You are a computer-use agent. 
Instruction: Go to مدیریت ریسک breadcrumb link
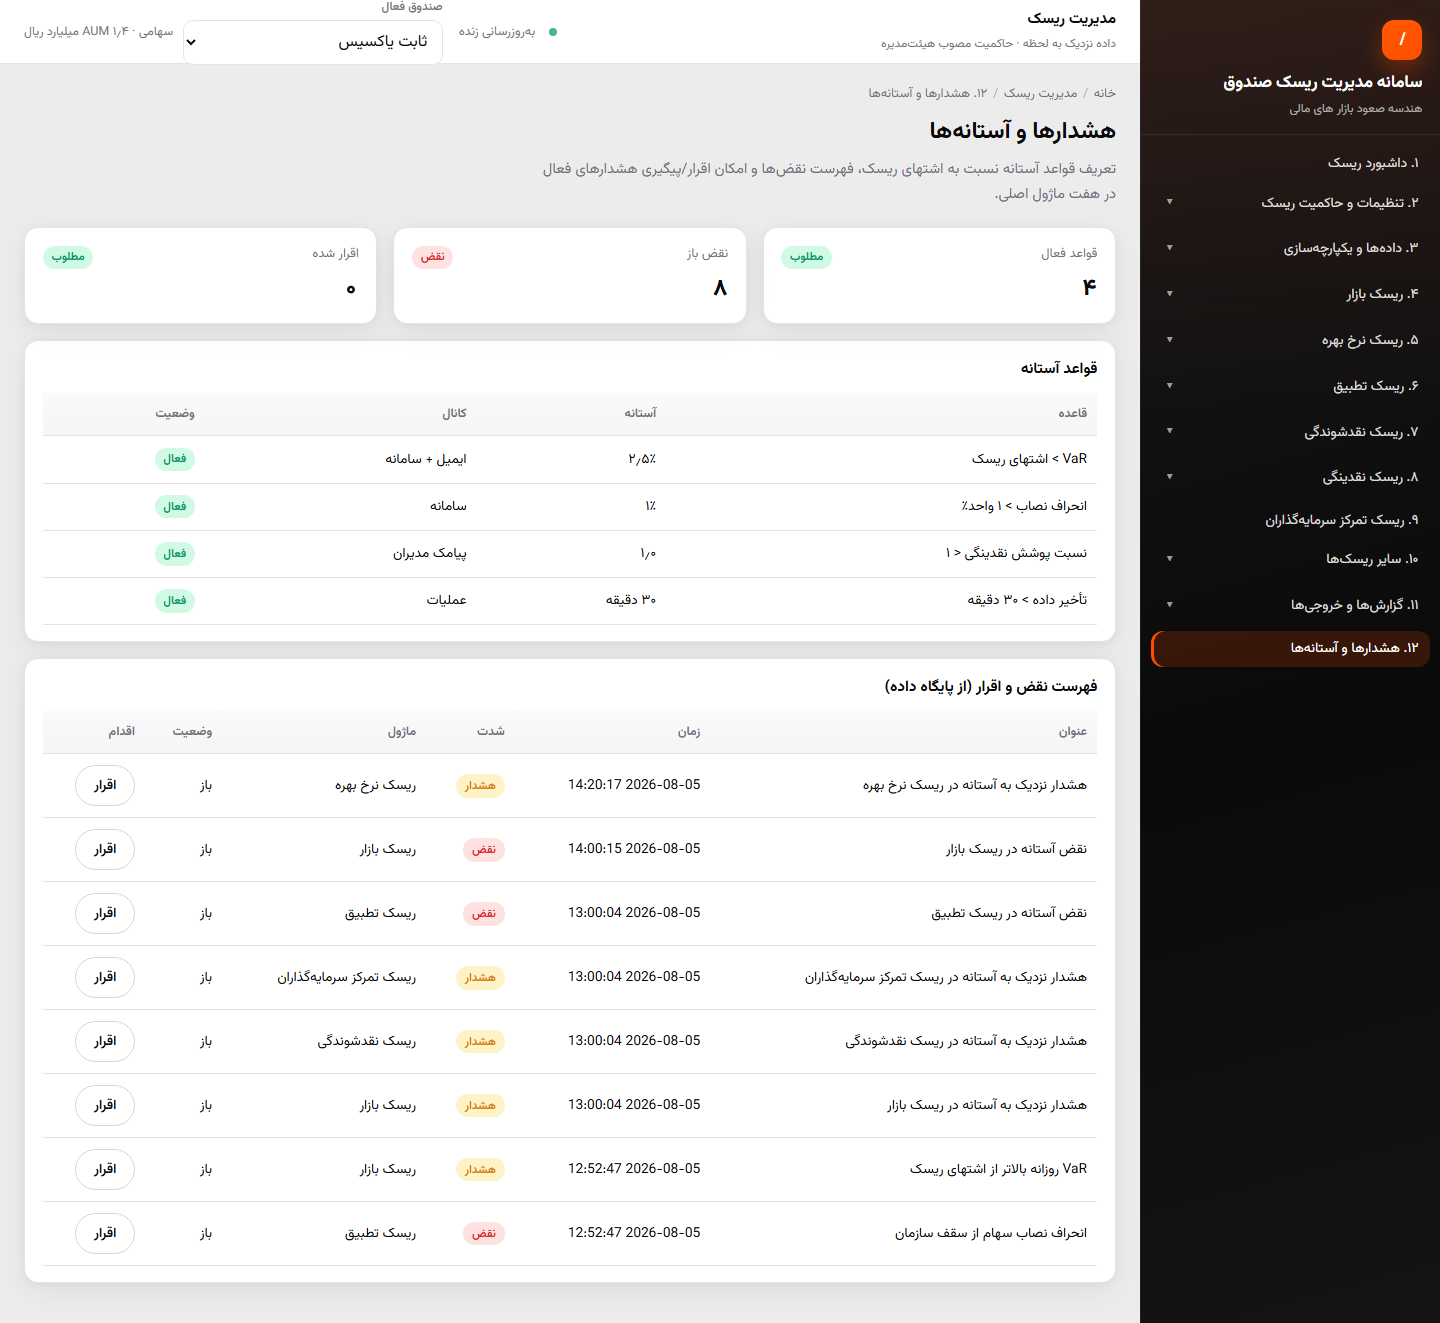1040,93
